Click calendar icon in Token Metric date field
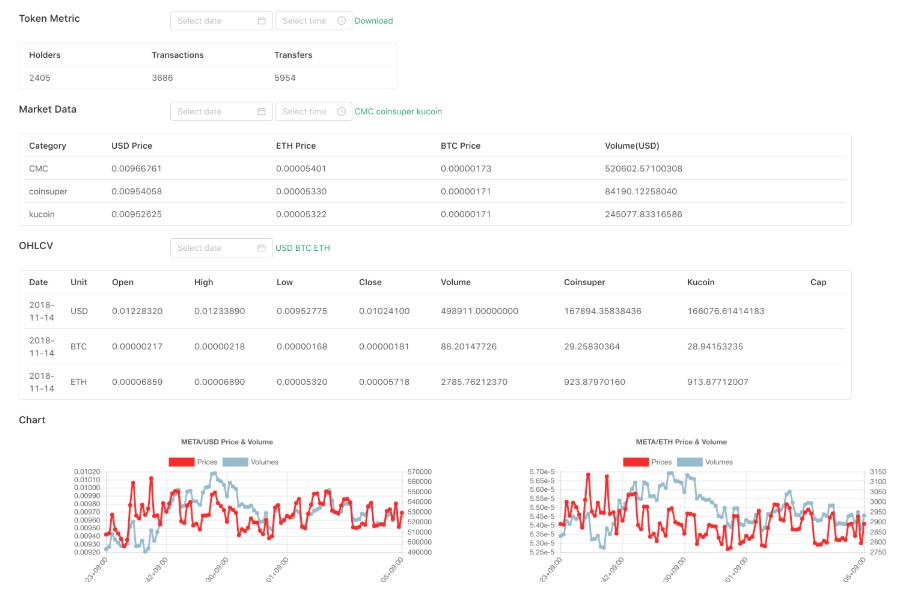 click(261, 21)
